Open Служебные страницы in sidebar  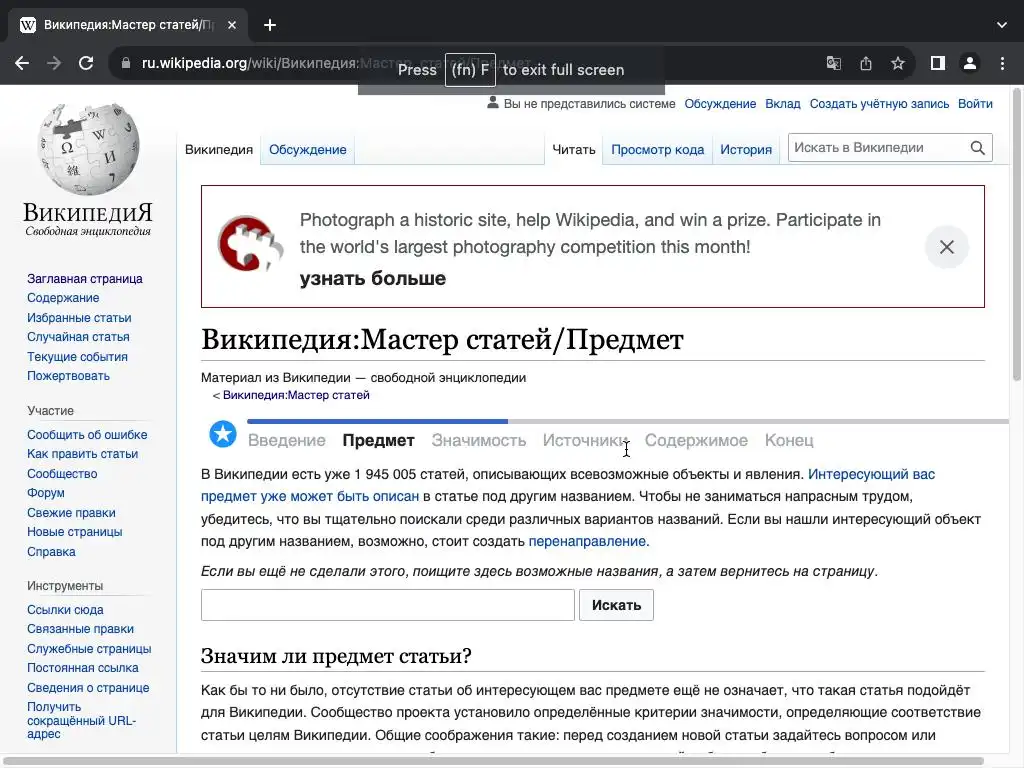pyautogui.click(x=89, y=649)
